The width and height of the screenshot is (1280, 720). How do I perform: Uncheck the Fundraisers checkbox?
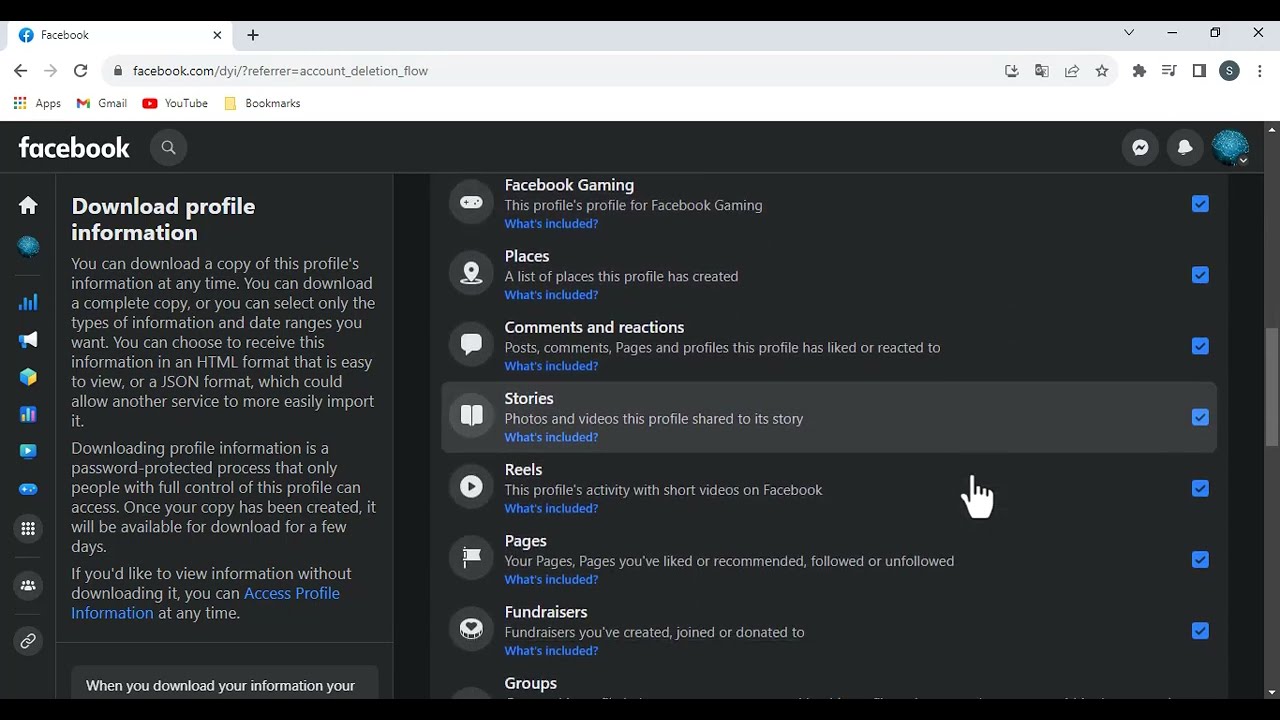pyautogui.click(x=1200, y=631)
